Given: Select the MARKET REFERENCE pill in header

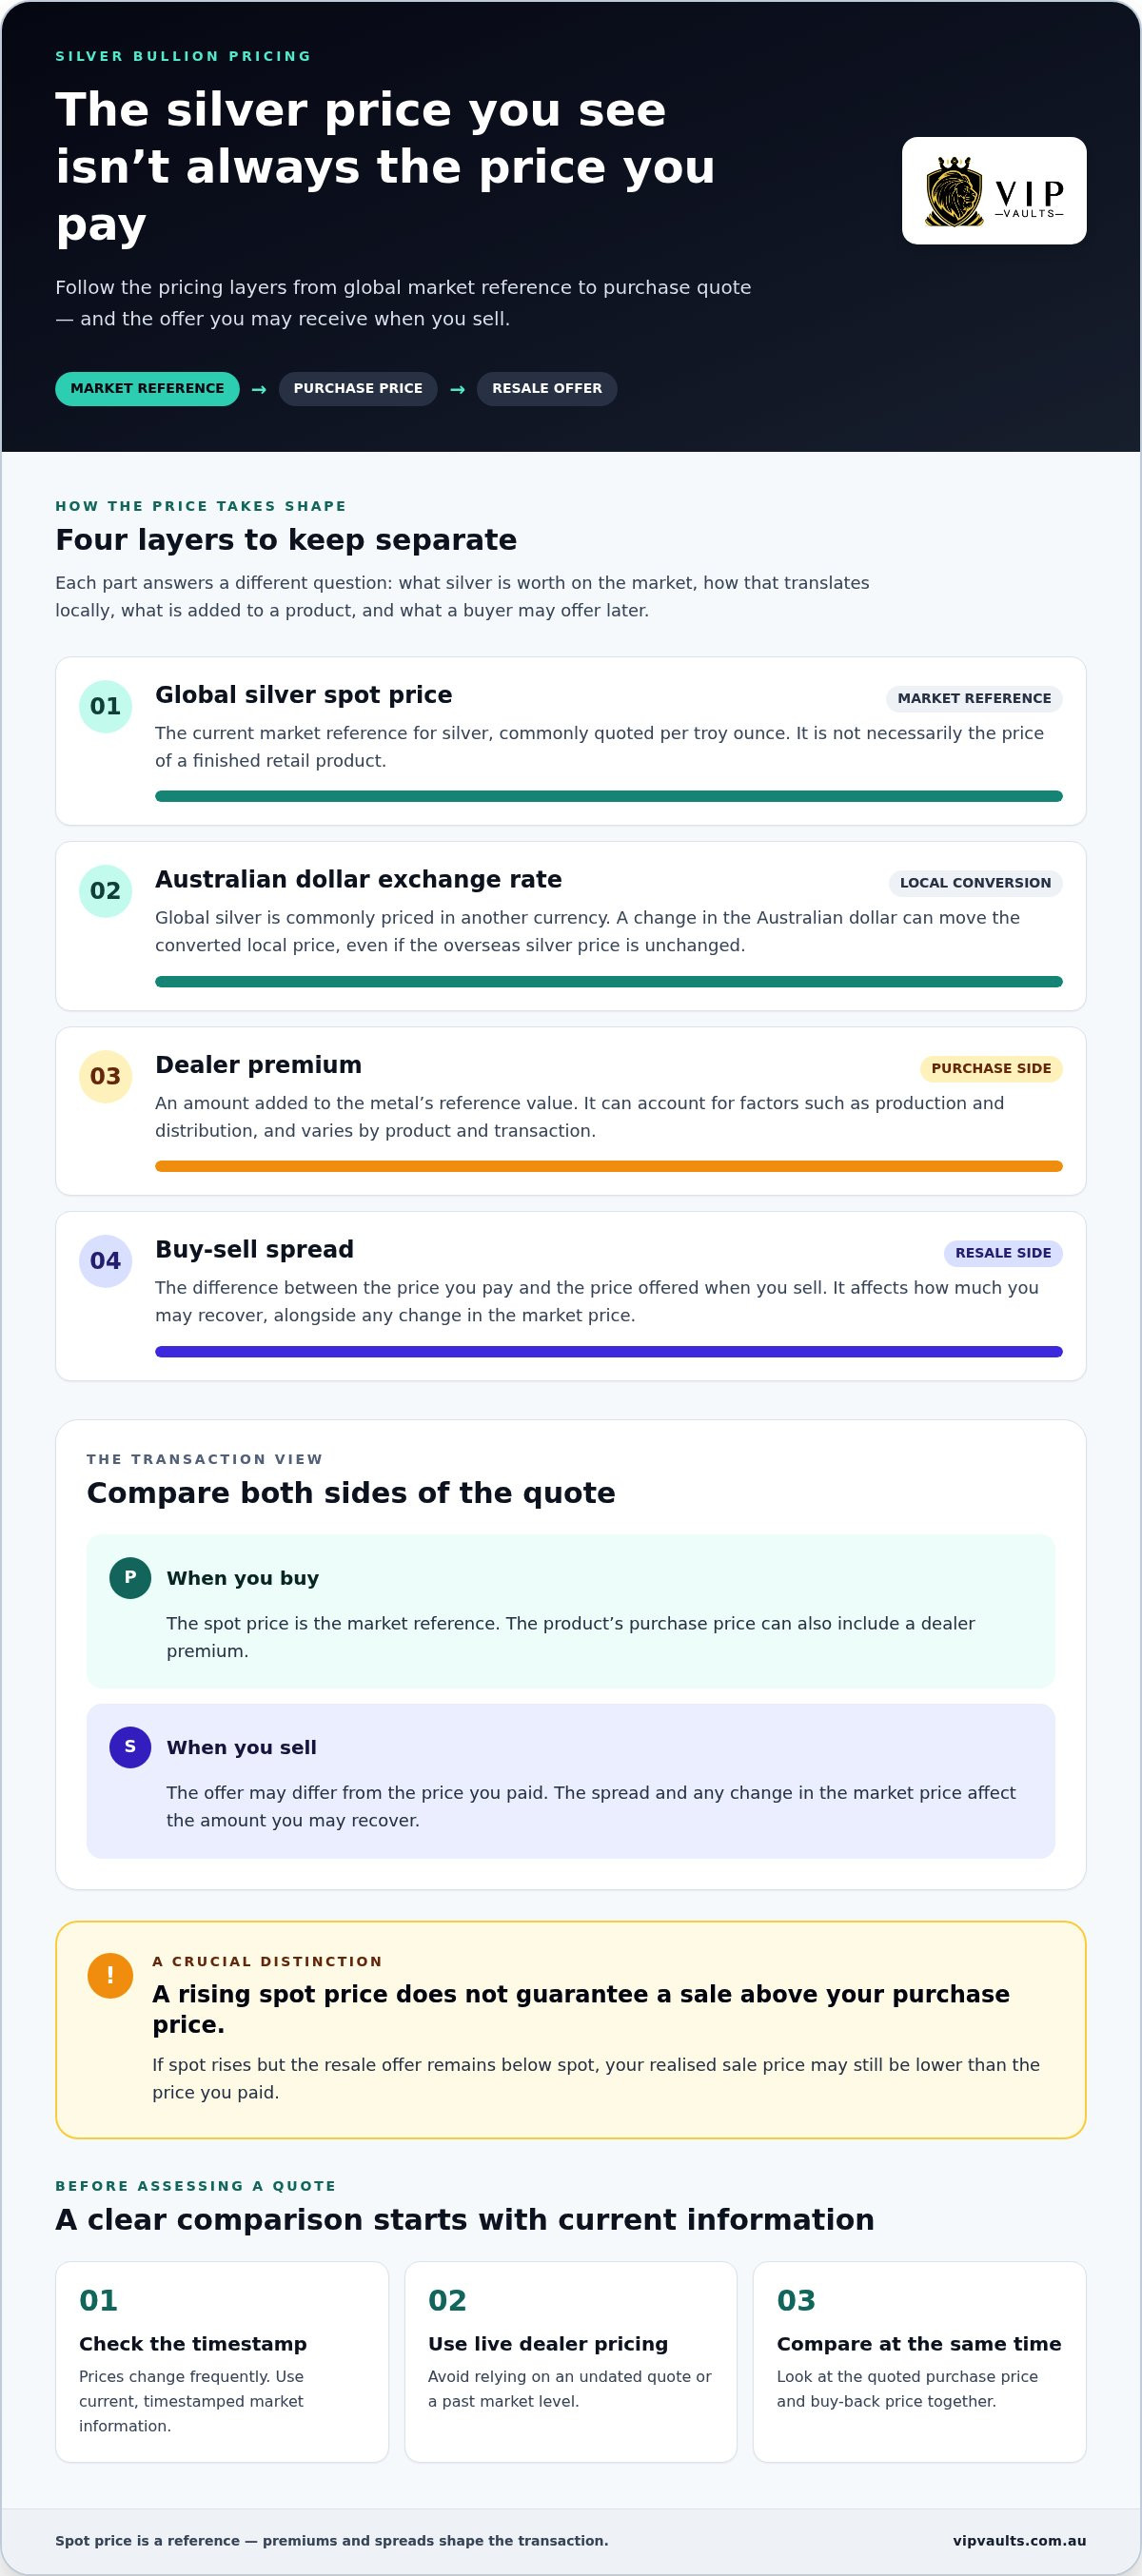Looking at the screenshot, I should 147,388.
